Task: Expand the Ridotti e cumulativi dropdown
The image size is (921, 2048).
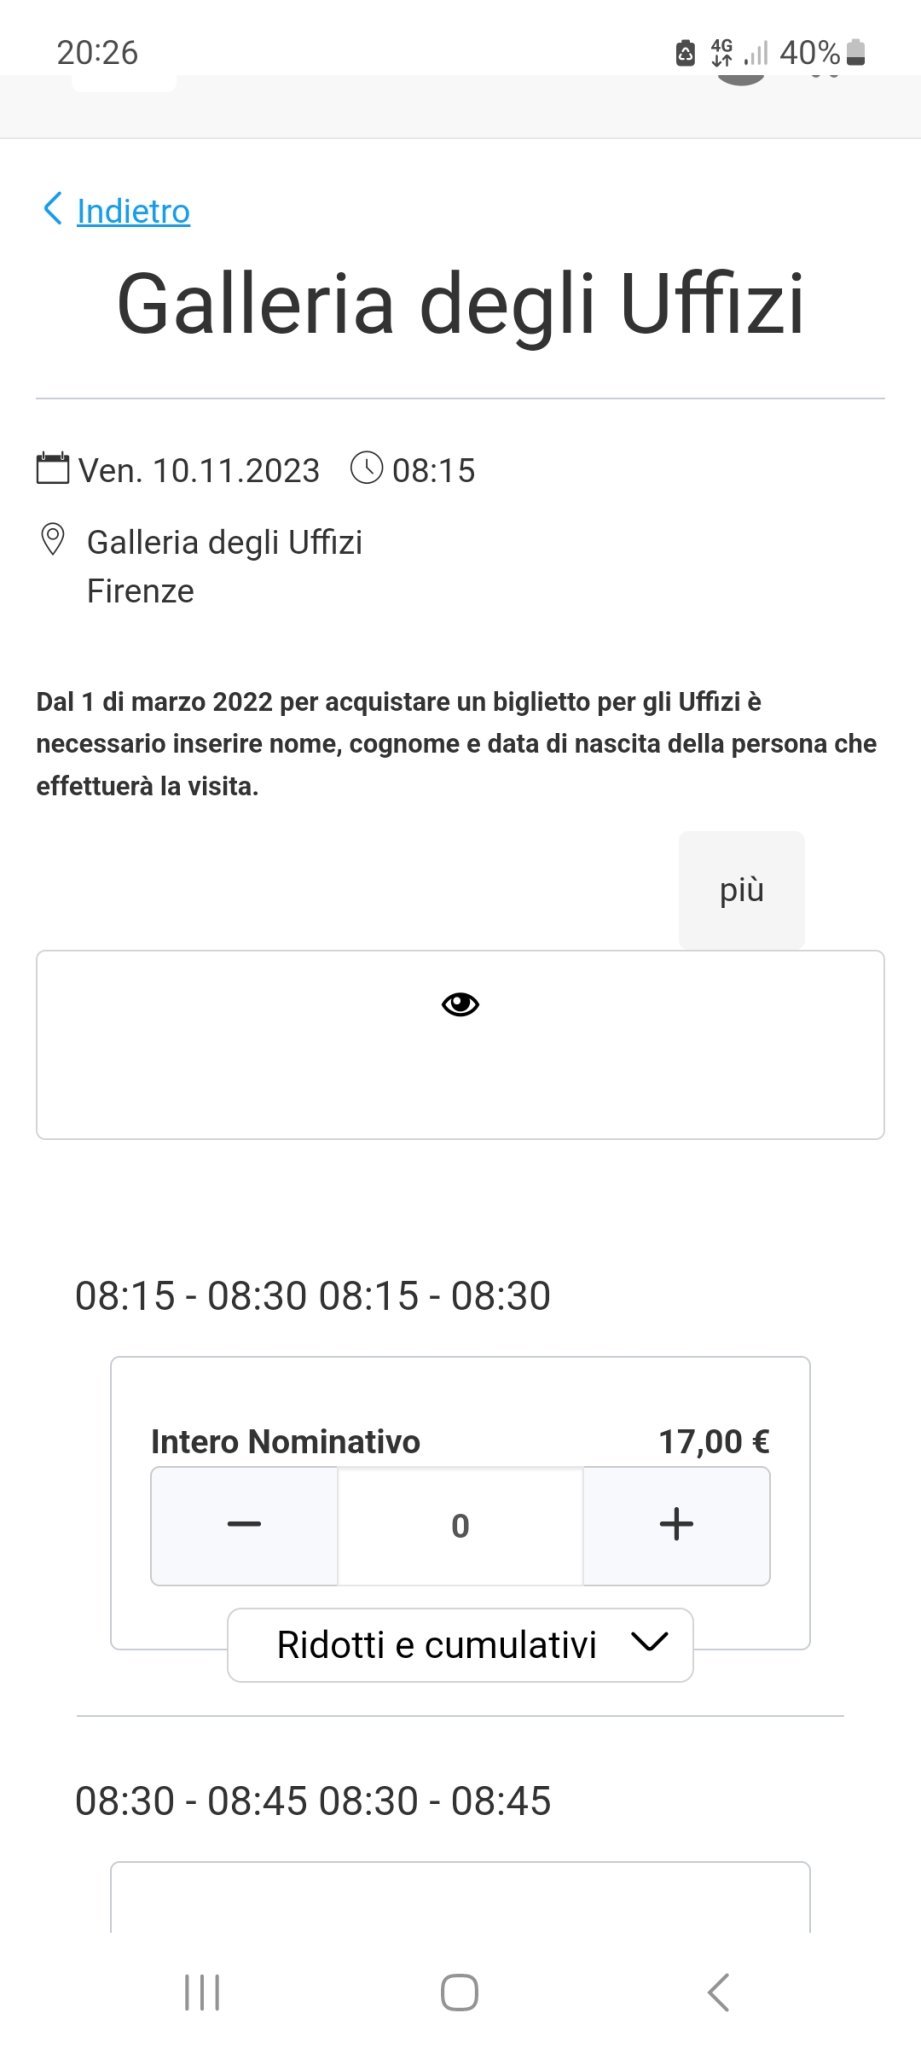Action: pyautogui.click(x=437, y=1644)
